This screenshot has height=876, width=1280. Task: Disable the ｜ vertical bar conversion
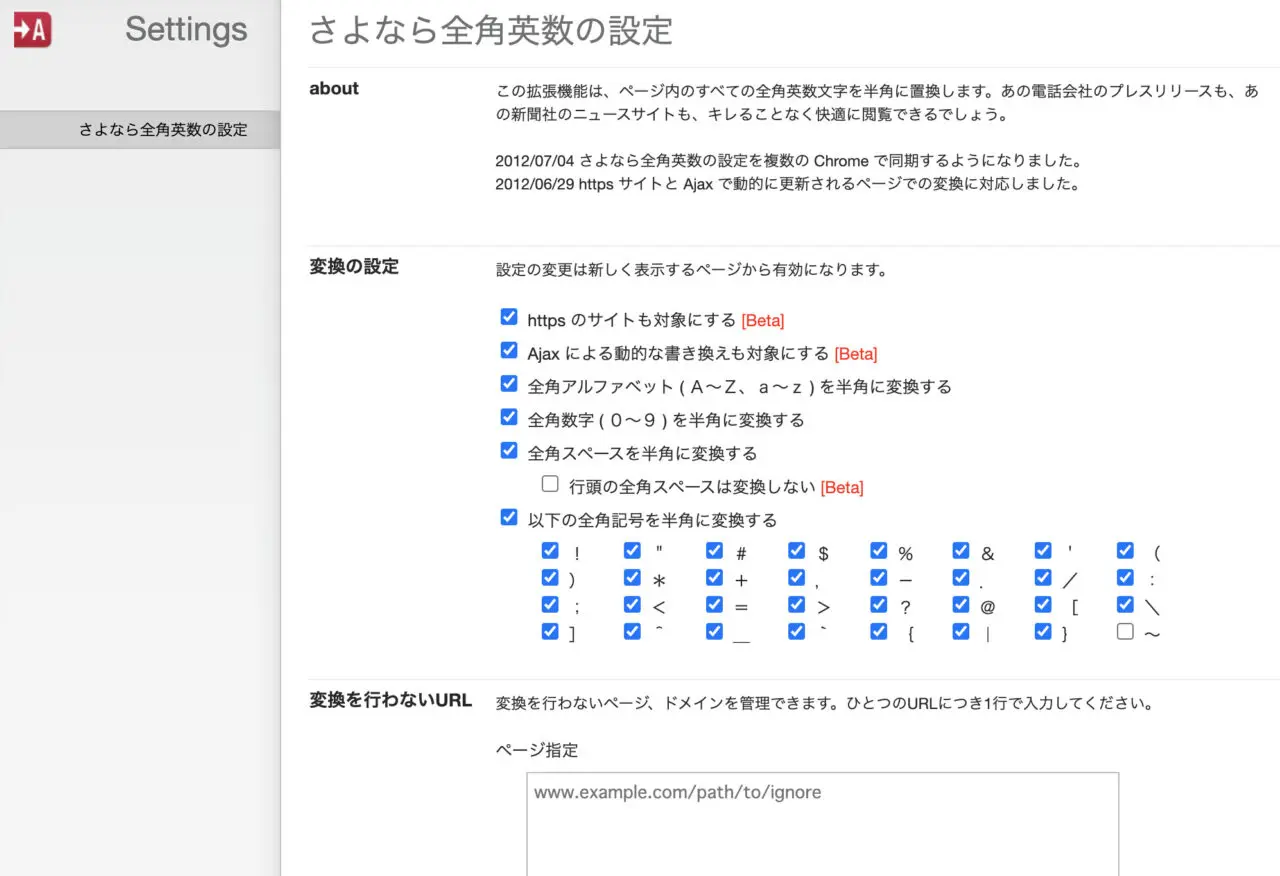pyautogui.click(x=961, y=631)
